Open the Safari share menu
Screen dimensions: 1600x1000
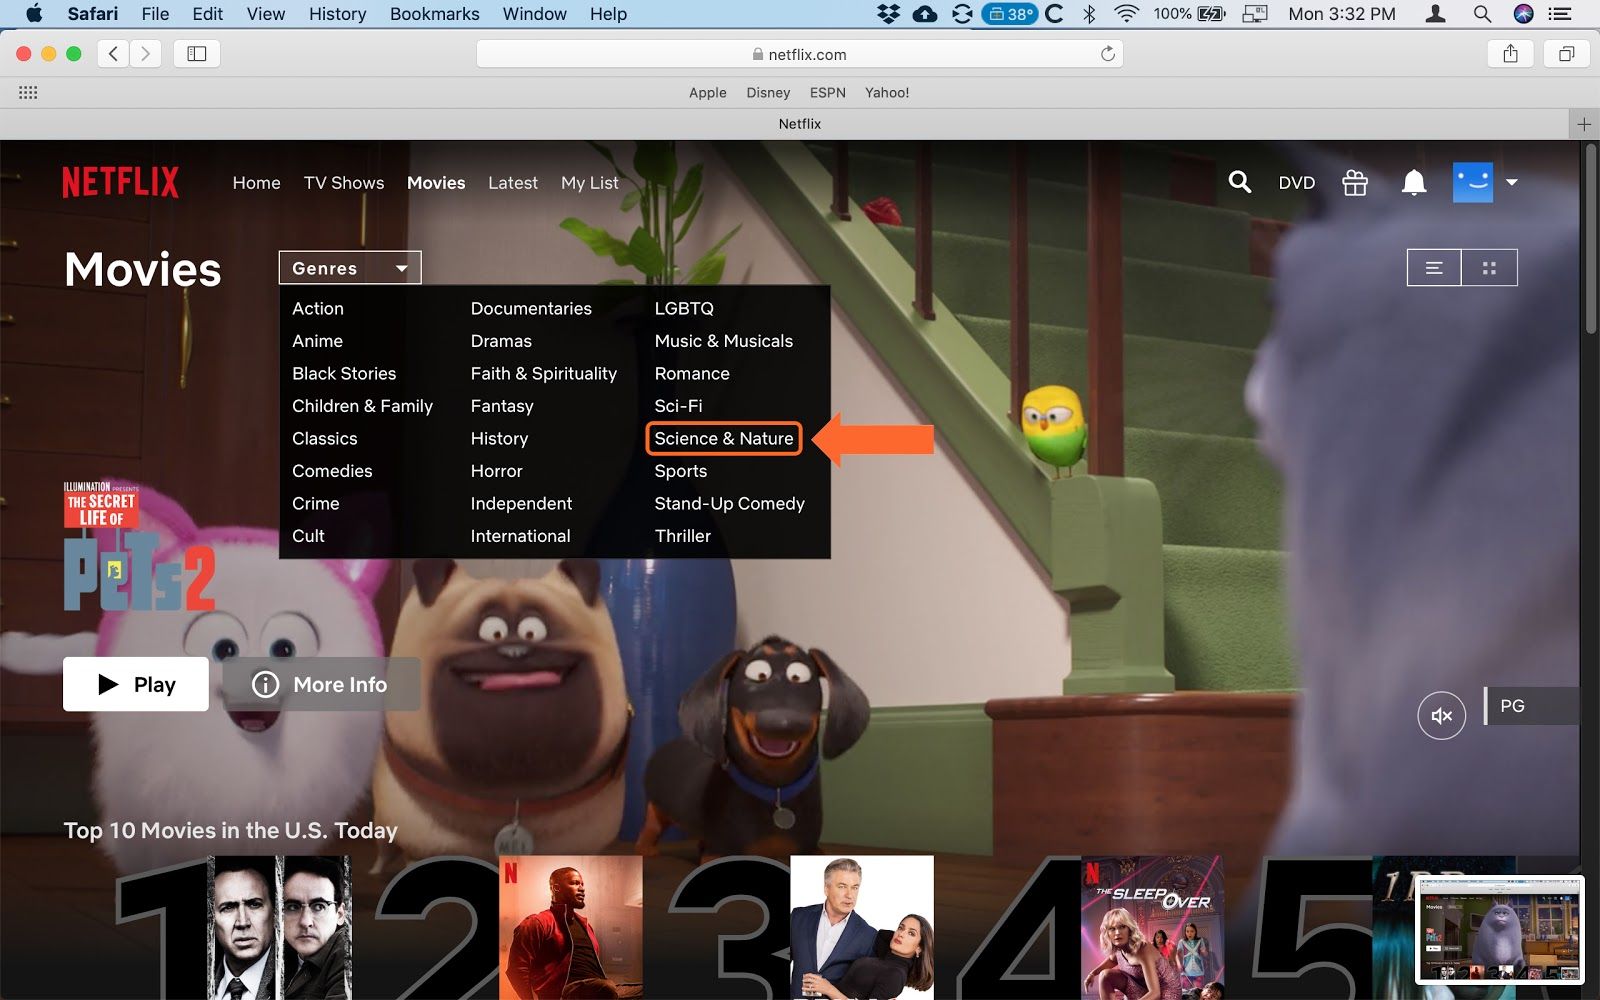click(x=1510, y=54)
